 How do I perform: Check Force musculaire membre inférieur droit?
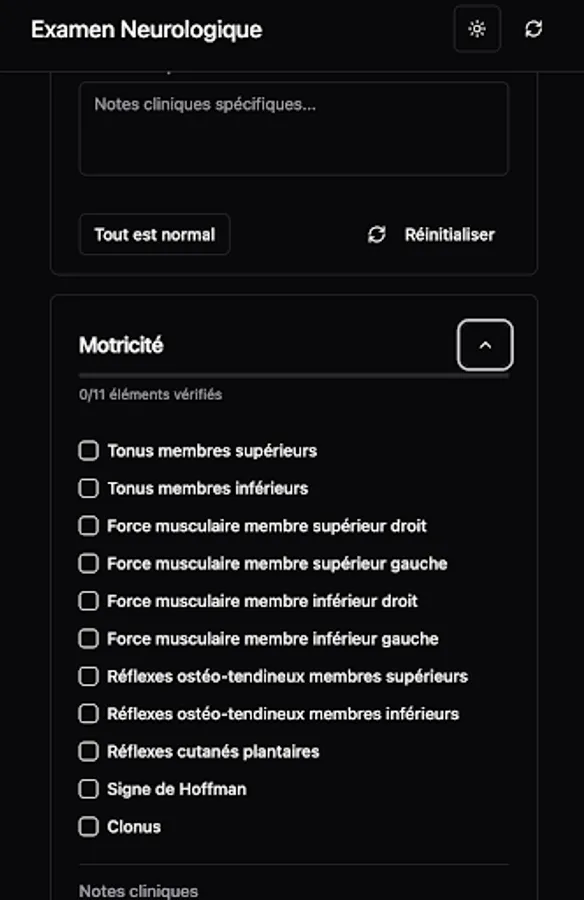pos(87,601)
